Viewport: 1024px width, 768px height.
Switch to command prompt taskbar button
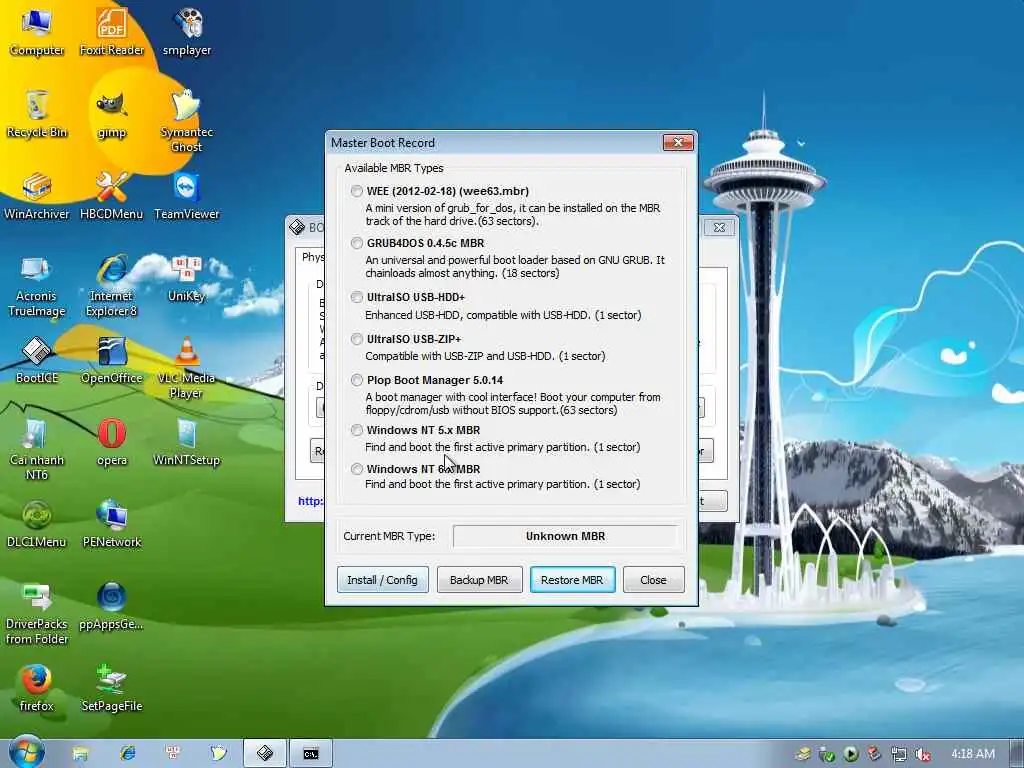311,754
